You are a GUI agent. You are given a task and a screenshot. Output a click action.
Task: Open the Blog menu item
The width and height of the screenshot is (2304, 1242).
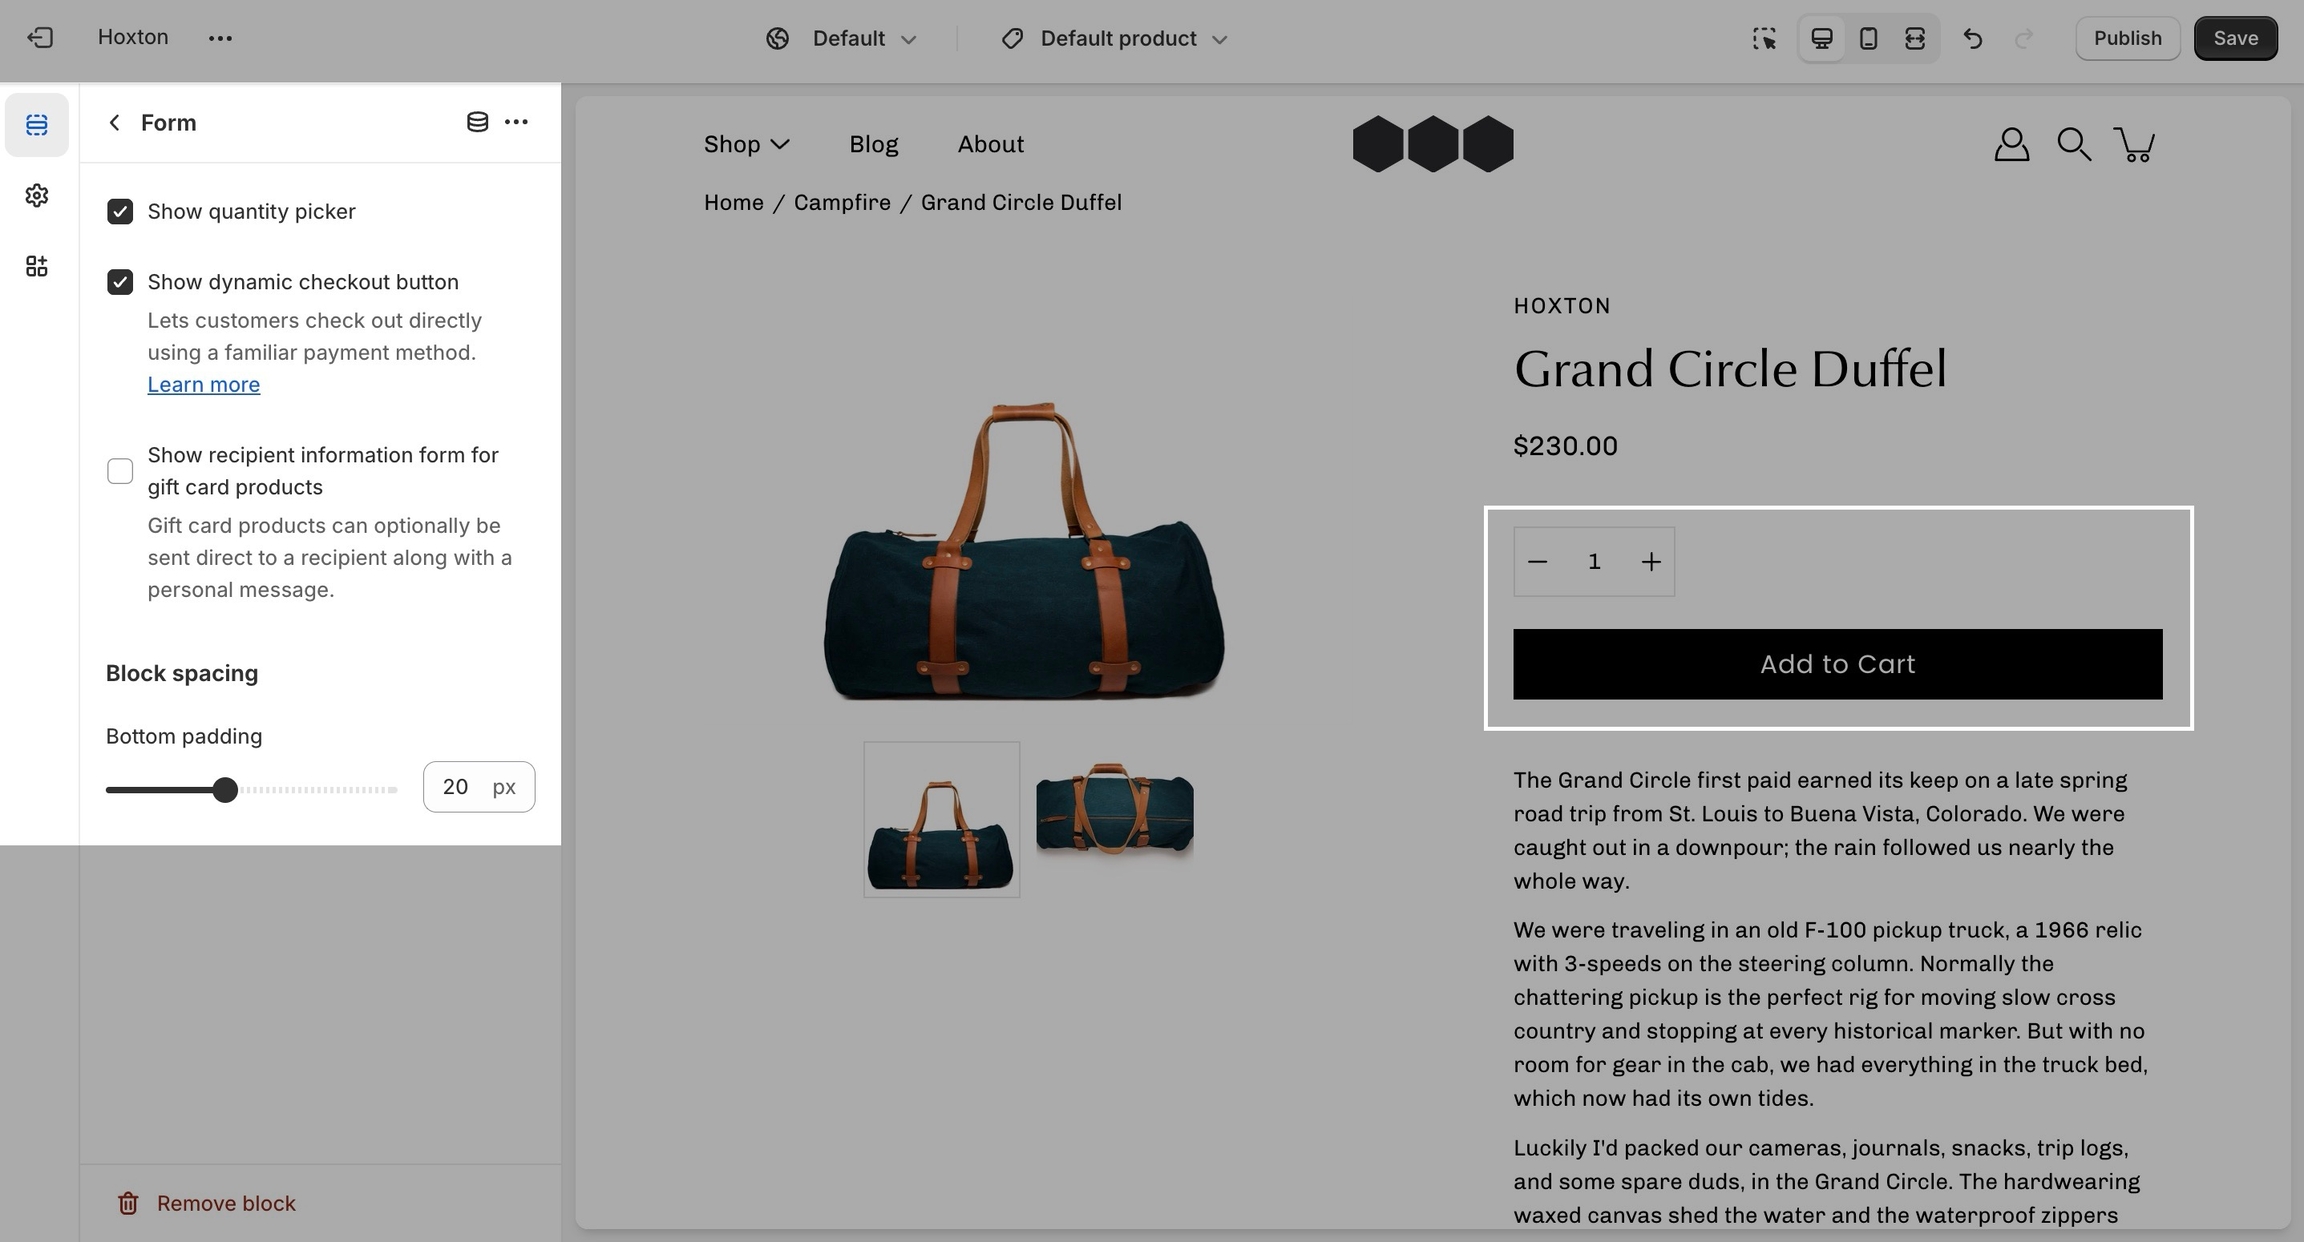point(874,144)
